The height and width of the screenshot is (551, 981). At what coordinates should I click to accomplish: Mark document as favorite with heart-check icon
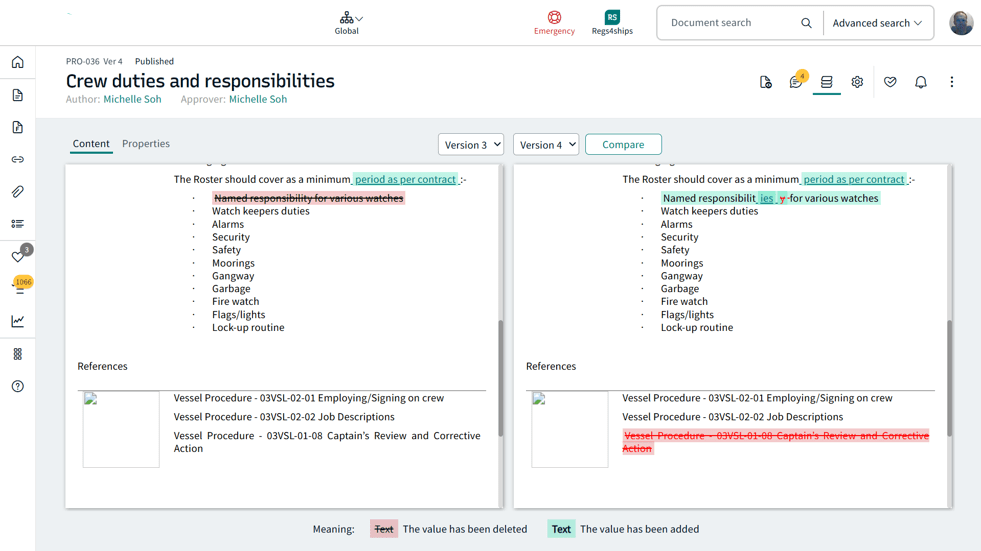(x=890, y=82)
